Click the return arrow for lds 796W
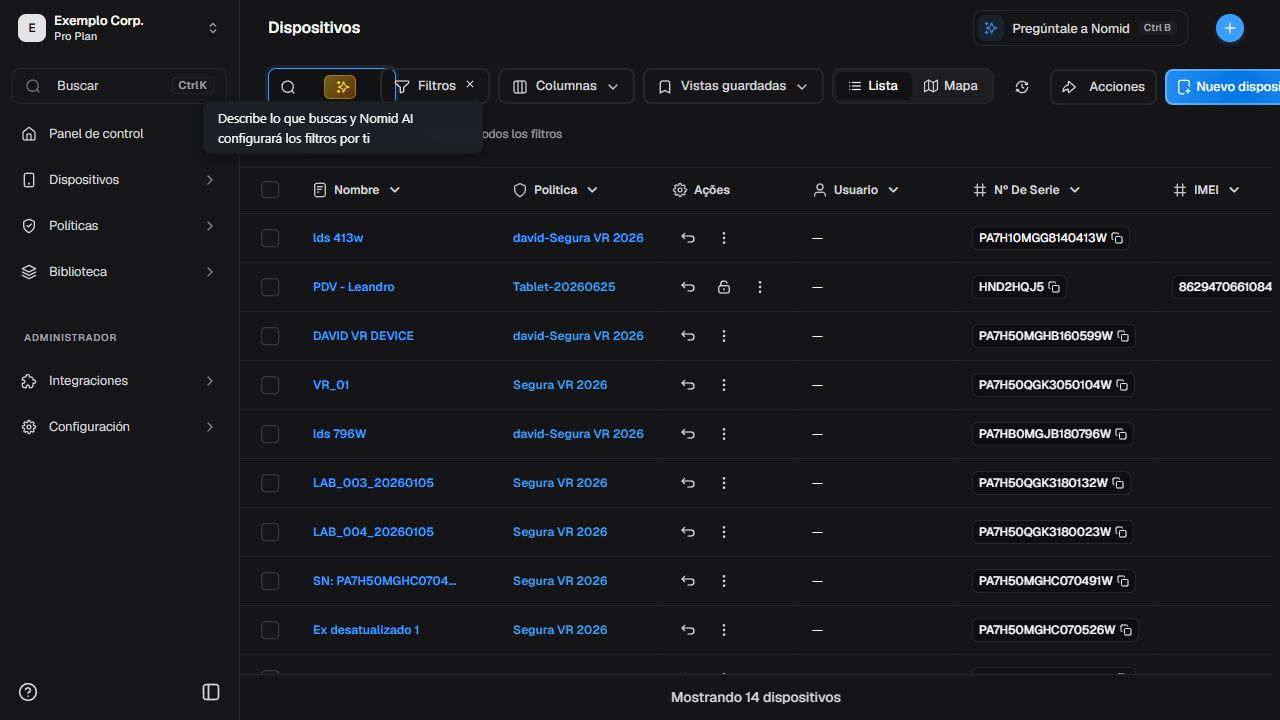1280x720 pixels. click(x=688, y=434)
